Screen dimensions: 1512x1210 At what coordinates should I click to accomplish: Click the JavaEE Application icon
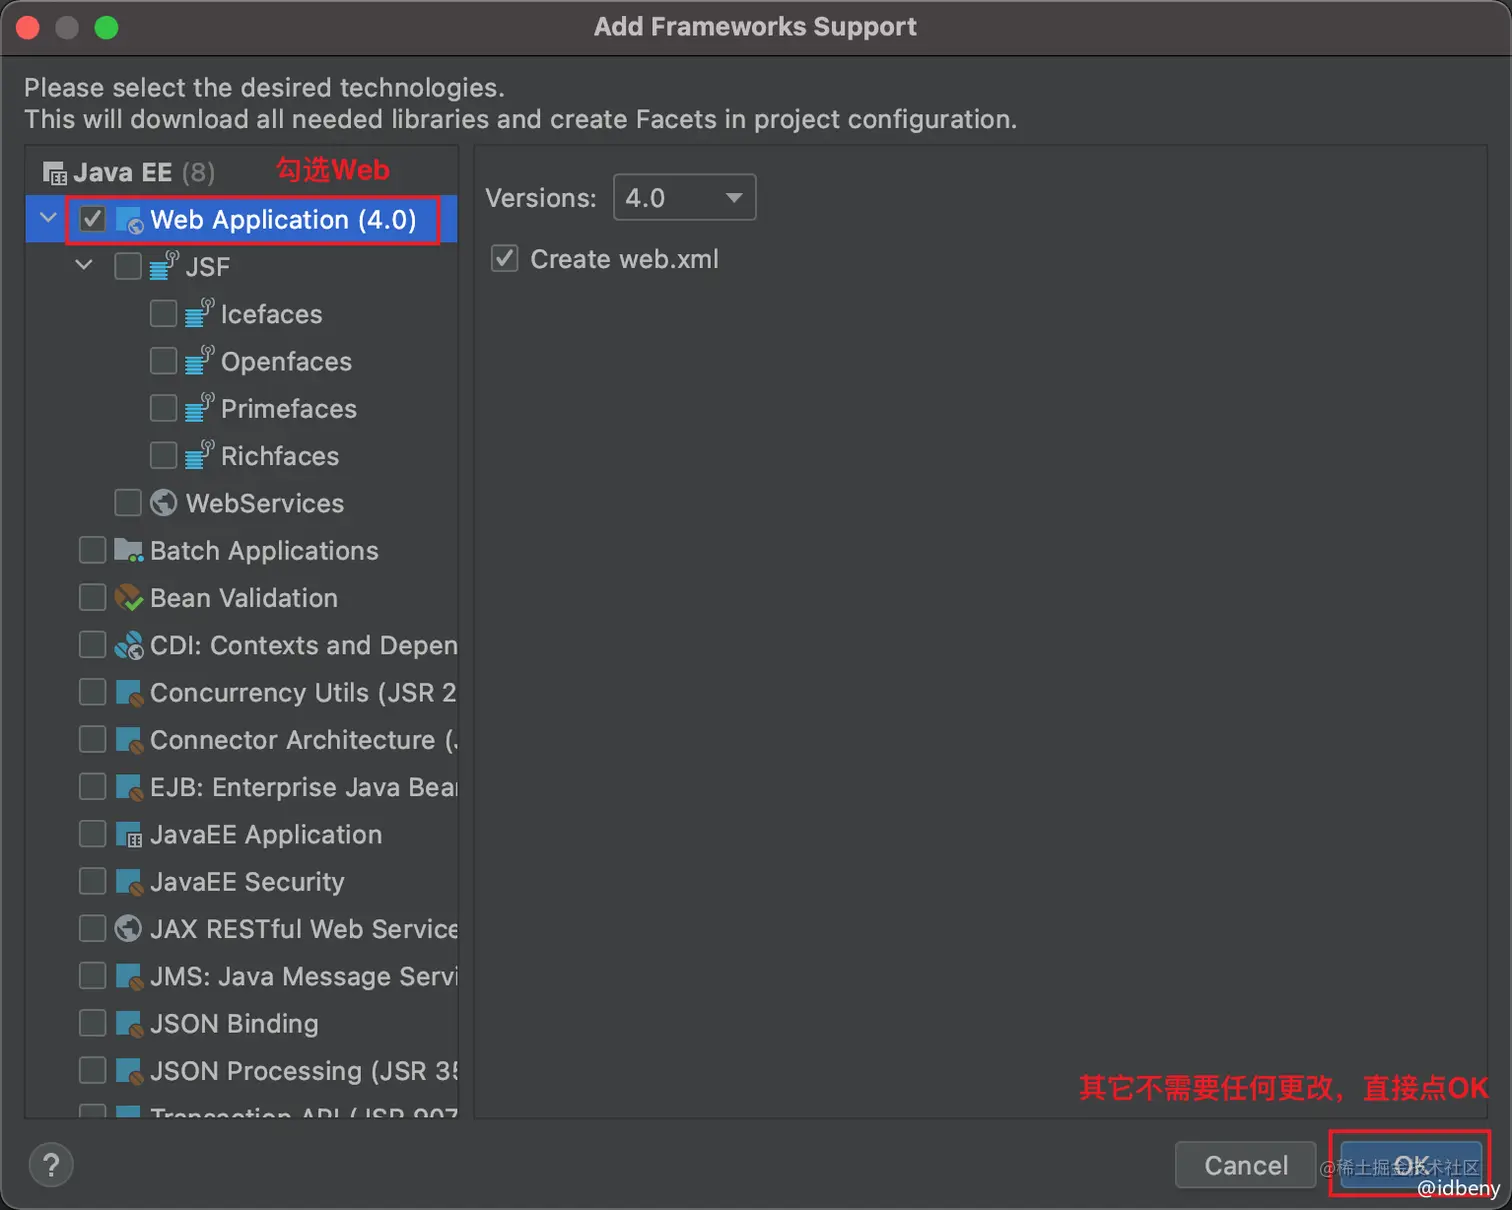pyautogui.click(x=130, y=835)
